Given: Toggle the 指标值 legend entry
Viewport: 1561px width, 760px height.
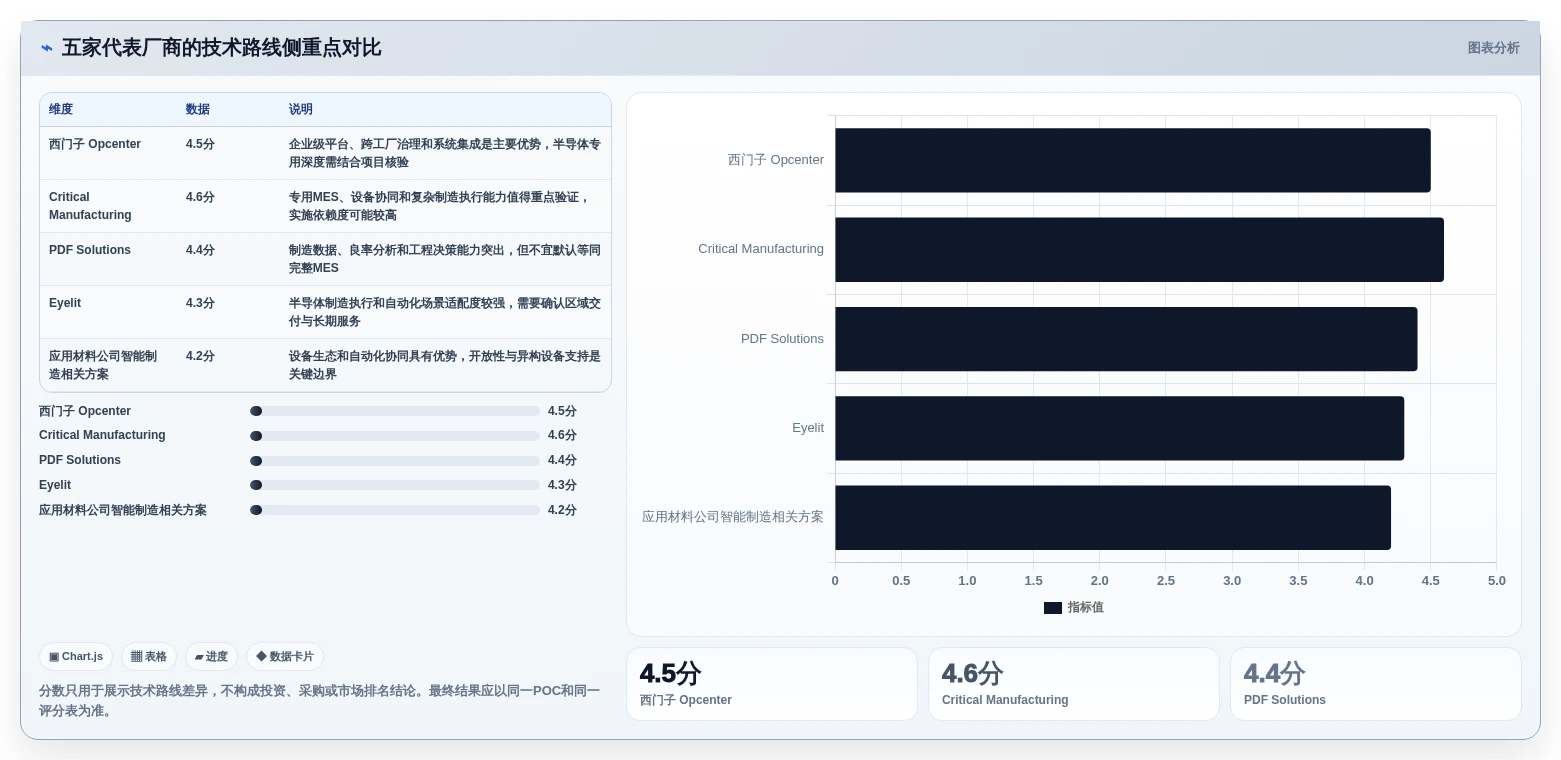Looking at the screenshot, I should pyautogui.click(x=1074, y=607).
